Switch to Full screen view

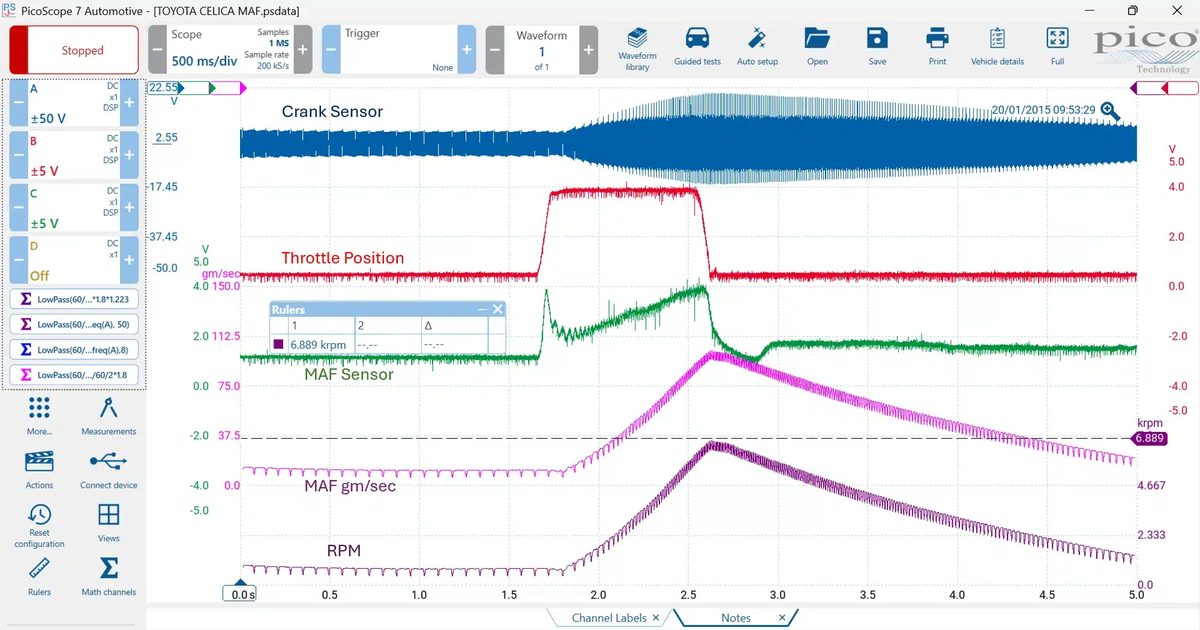(1057, 47)
